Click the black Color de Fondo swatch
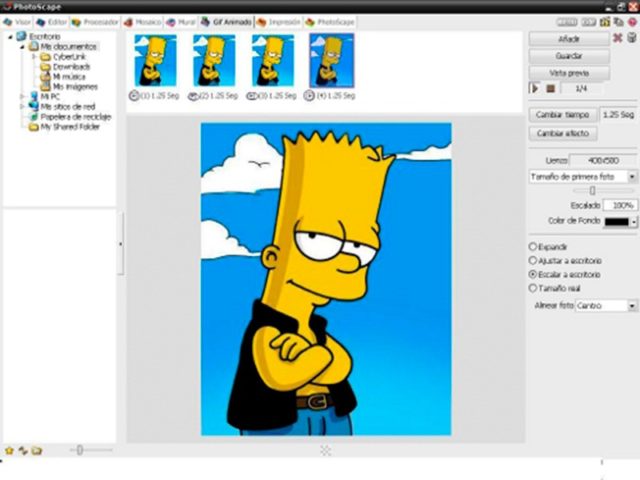 [616, 222]
